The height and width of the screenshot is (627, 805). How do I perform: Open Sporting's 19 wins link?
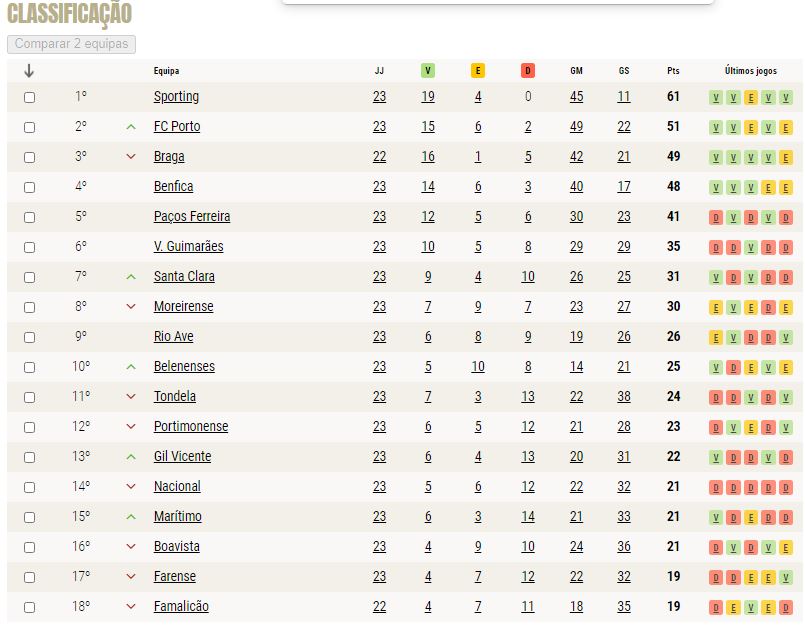[428, 97]
